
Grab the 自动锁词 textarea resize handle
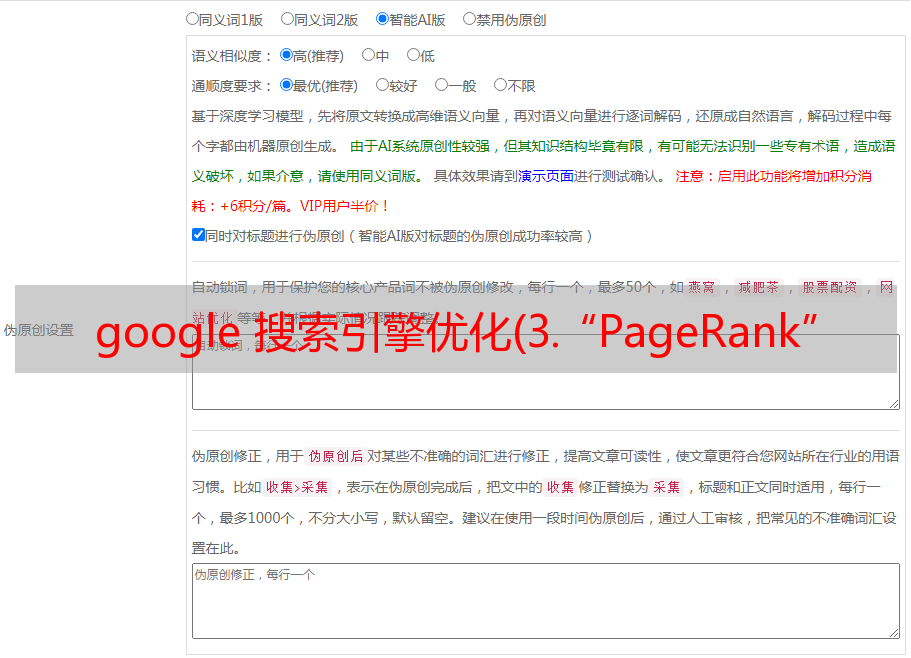(894, 404)
